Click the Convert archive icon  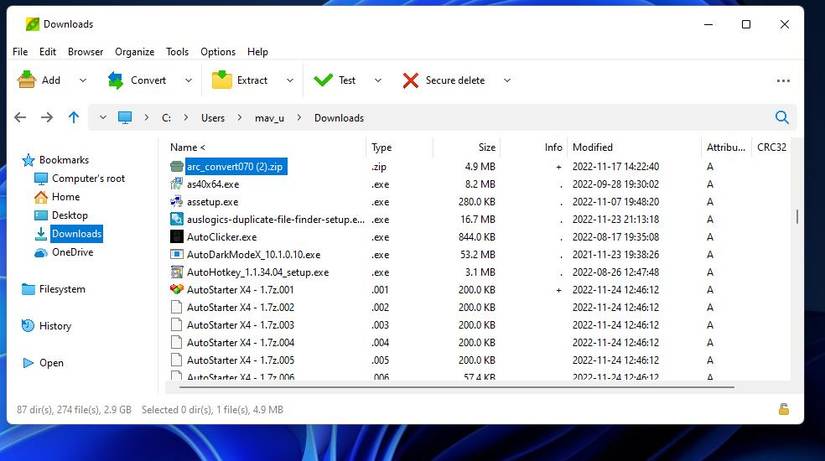click(x=115, y=80)
